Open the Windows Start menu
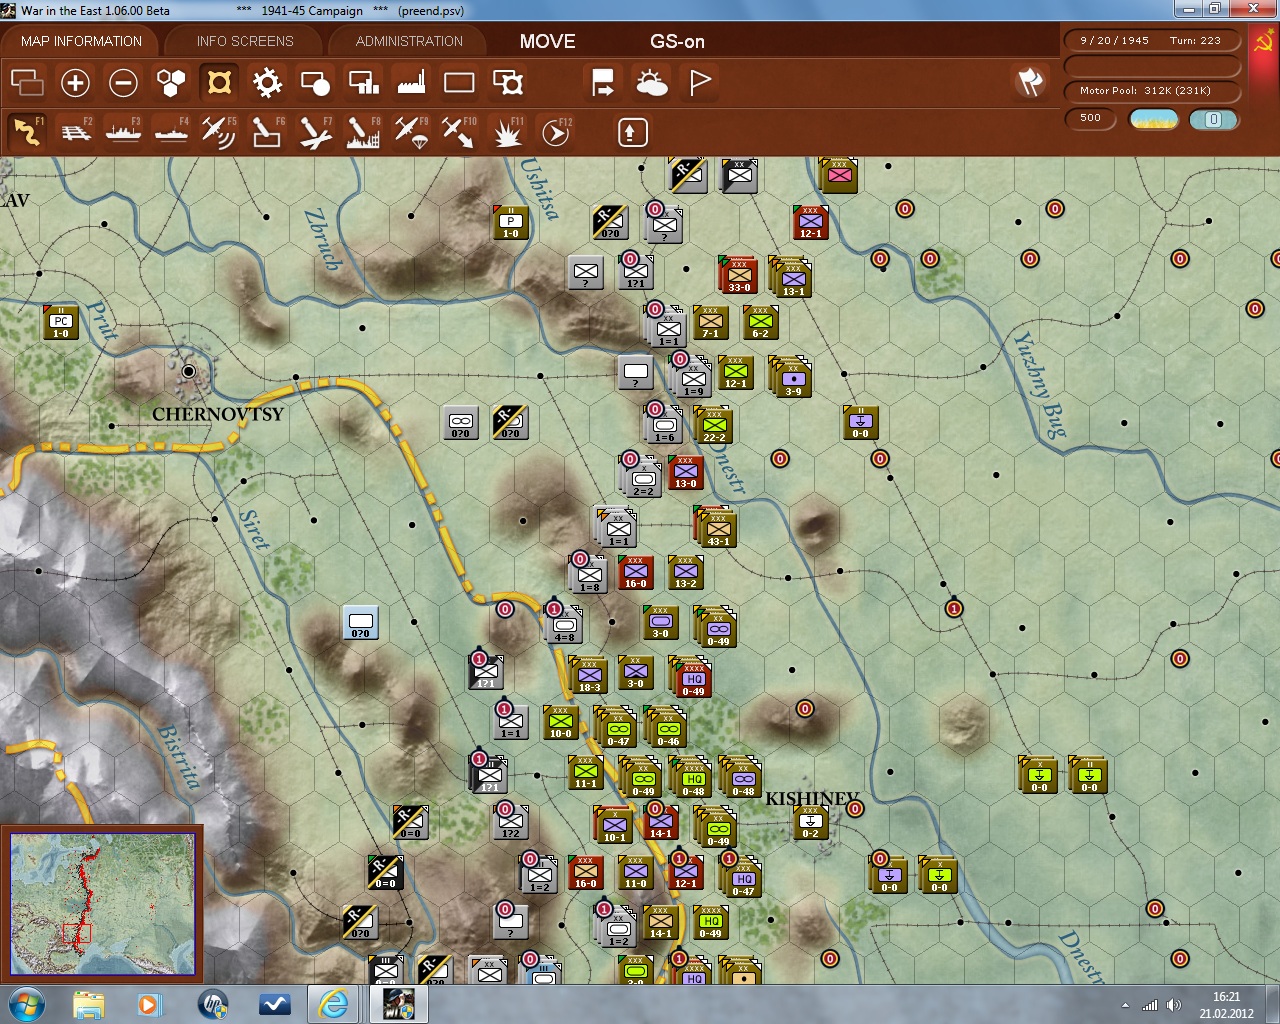Viewport: 1280px width, 1024px height. coord(26,1003)
